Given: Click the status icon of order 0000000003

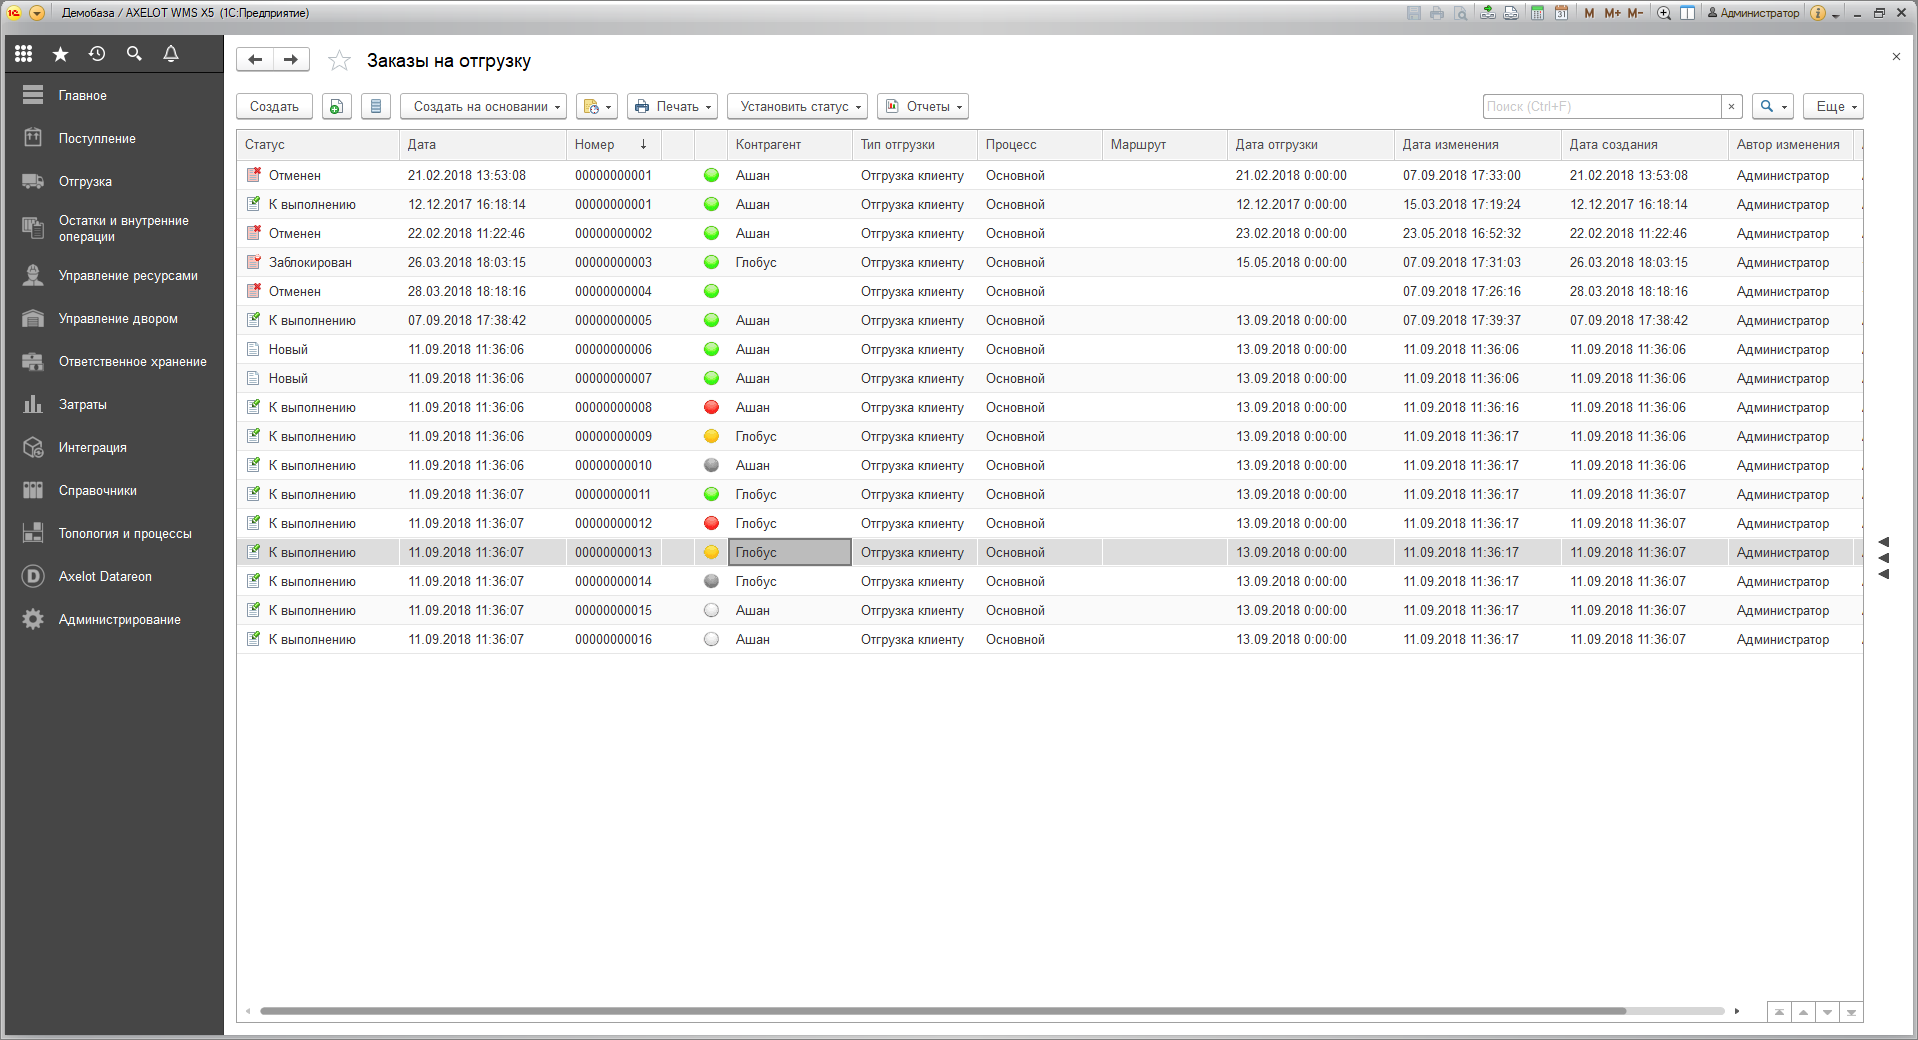Looking at the screenshot, I should tap(254, 262).
